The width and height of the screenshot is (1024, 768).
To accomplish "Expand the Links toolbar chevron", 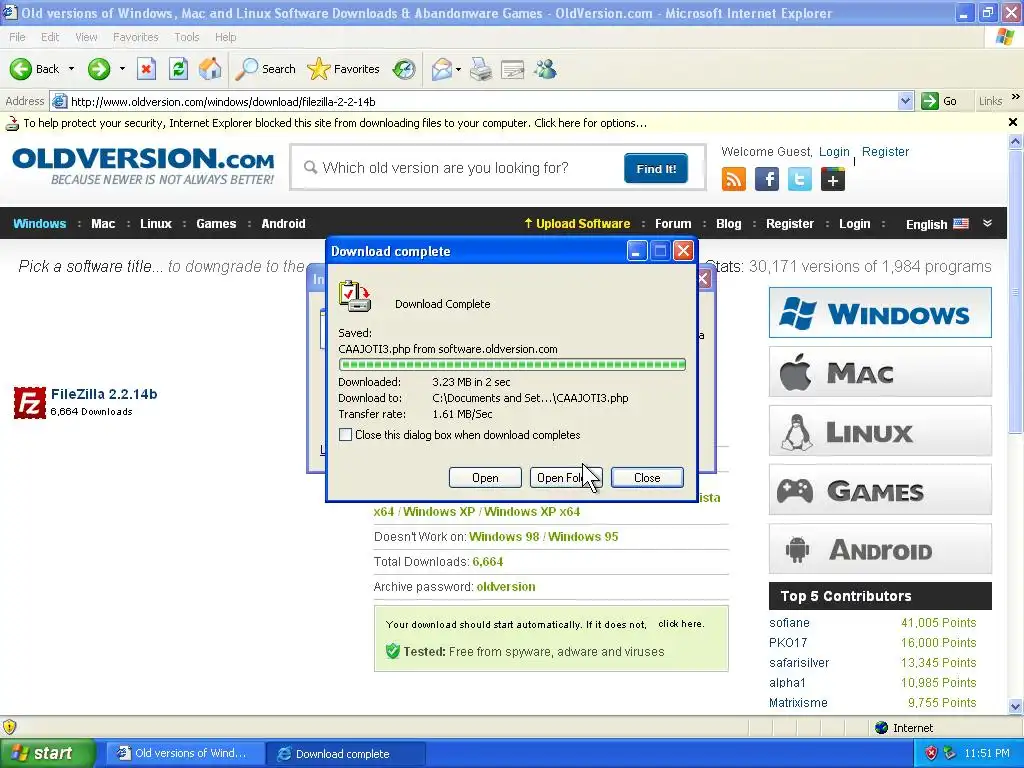I will 1015,97.
